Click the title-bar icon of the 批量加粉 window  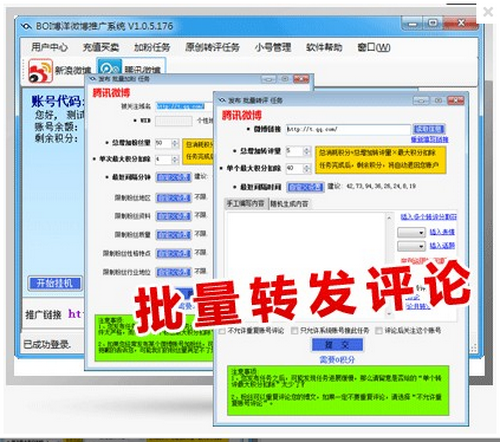(92, 79)
